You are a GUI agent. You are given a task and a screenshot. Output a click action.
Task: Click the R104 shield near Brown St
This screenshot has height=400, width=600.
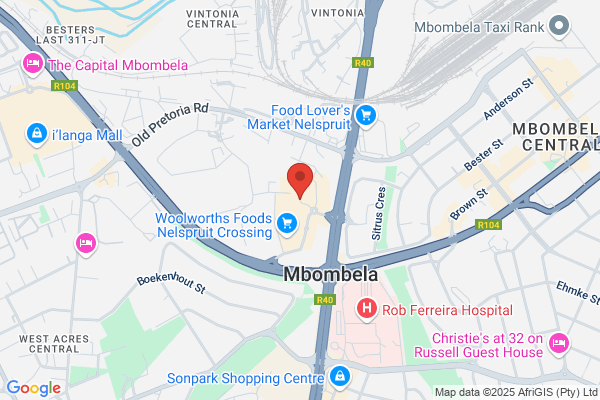point(488,225)
